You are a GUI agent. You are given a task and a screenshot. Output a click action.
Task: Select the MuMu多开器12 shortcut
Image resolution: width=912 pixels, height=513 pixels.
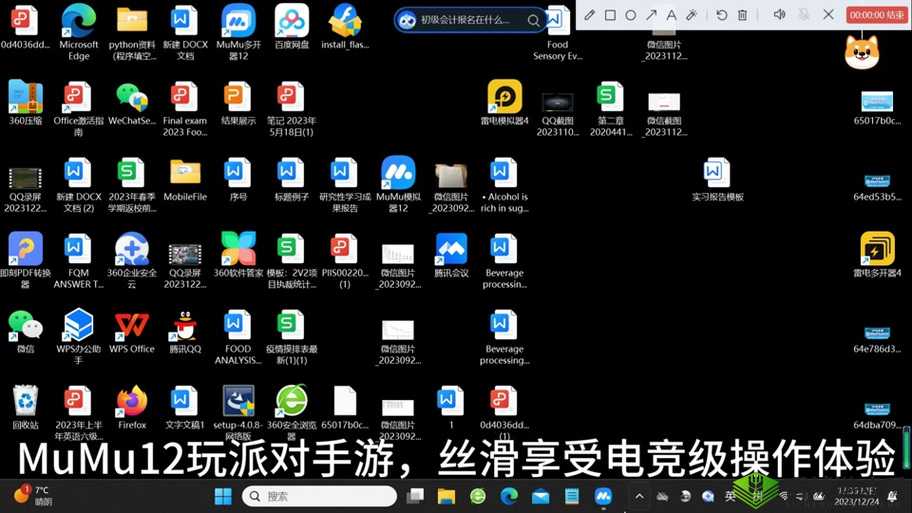pos(238,33)
